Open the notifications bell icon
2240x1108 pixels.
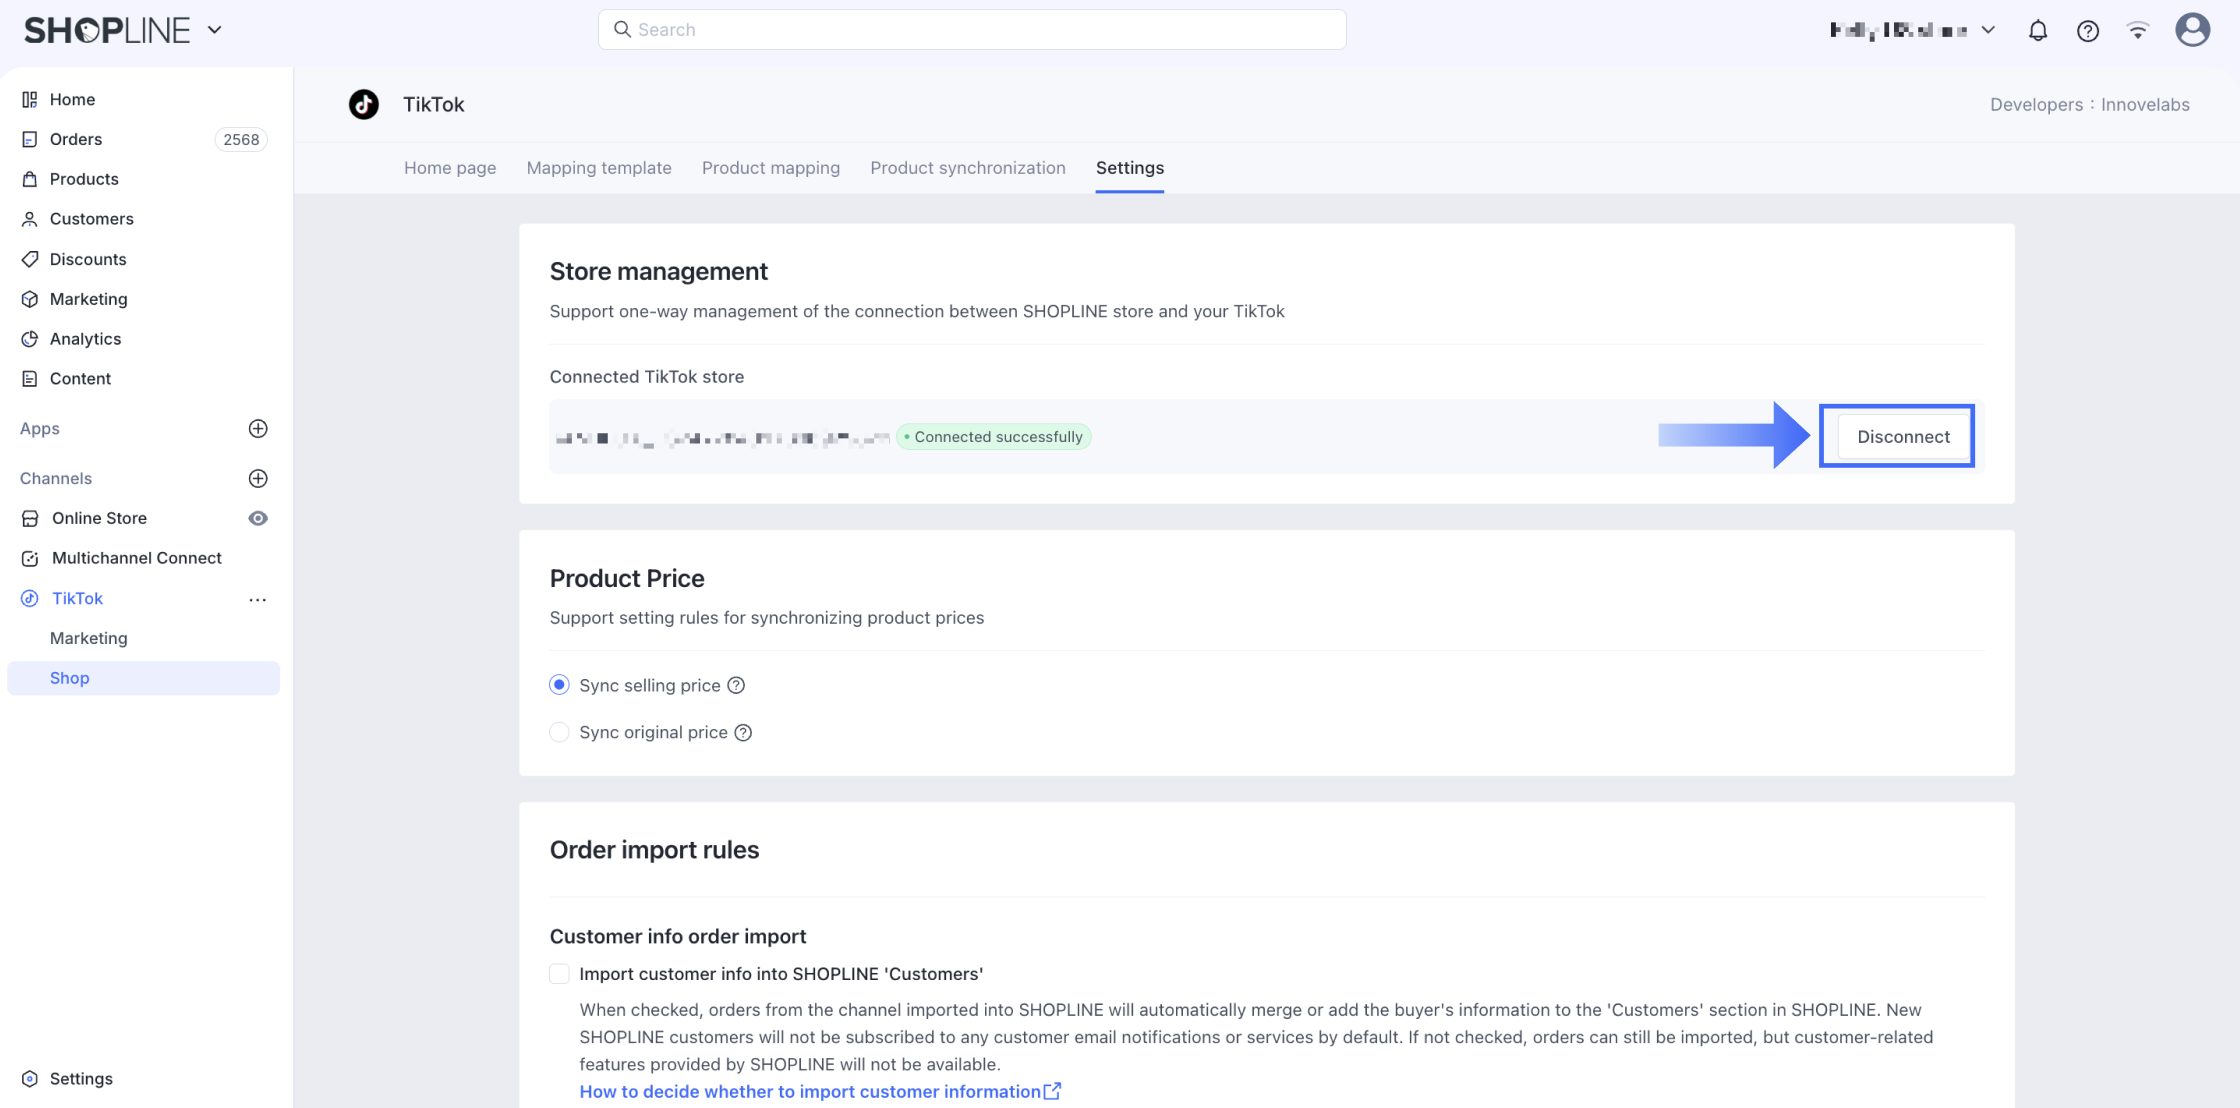(x=2037, y=30)
